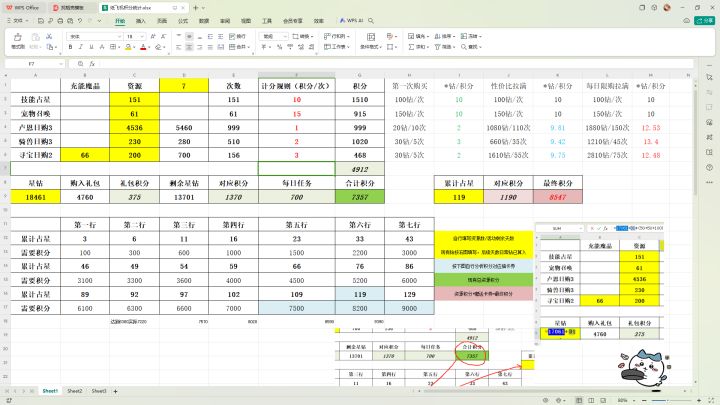Click the green Share (分享) button
720x405 pixels.
click(705, 21)
